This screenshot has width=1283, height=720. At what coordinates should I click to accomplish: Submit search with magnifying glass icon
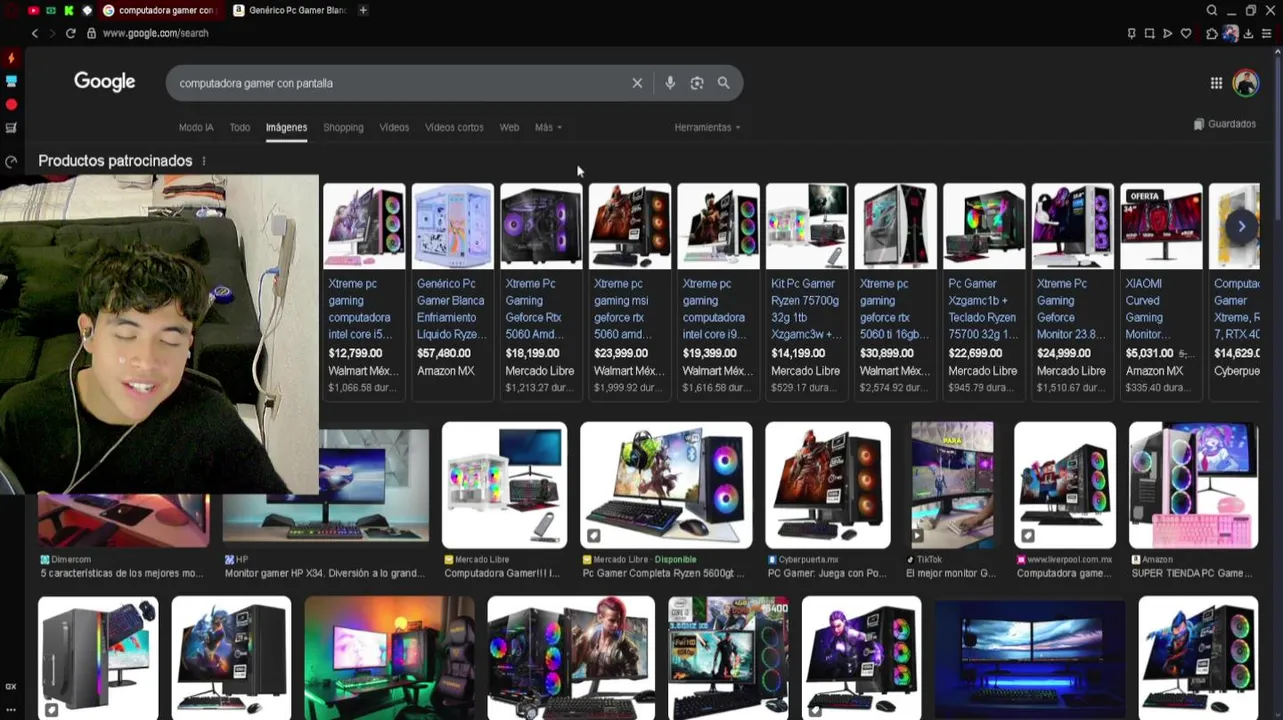(724, 83)
